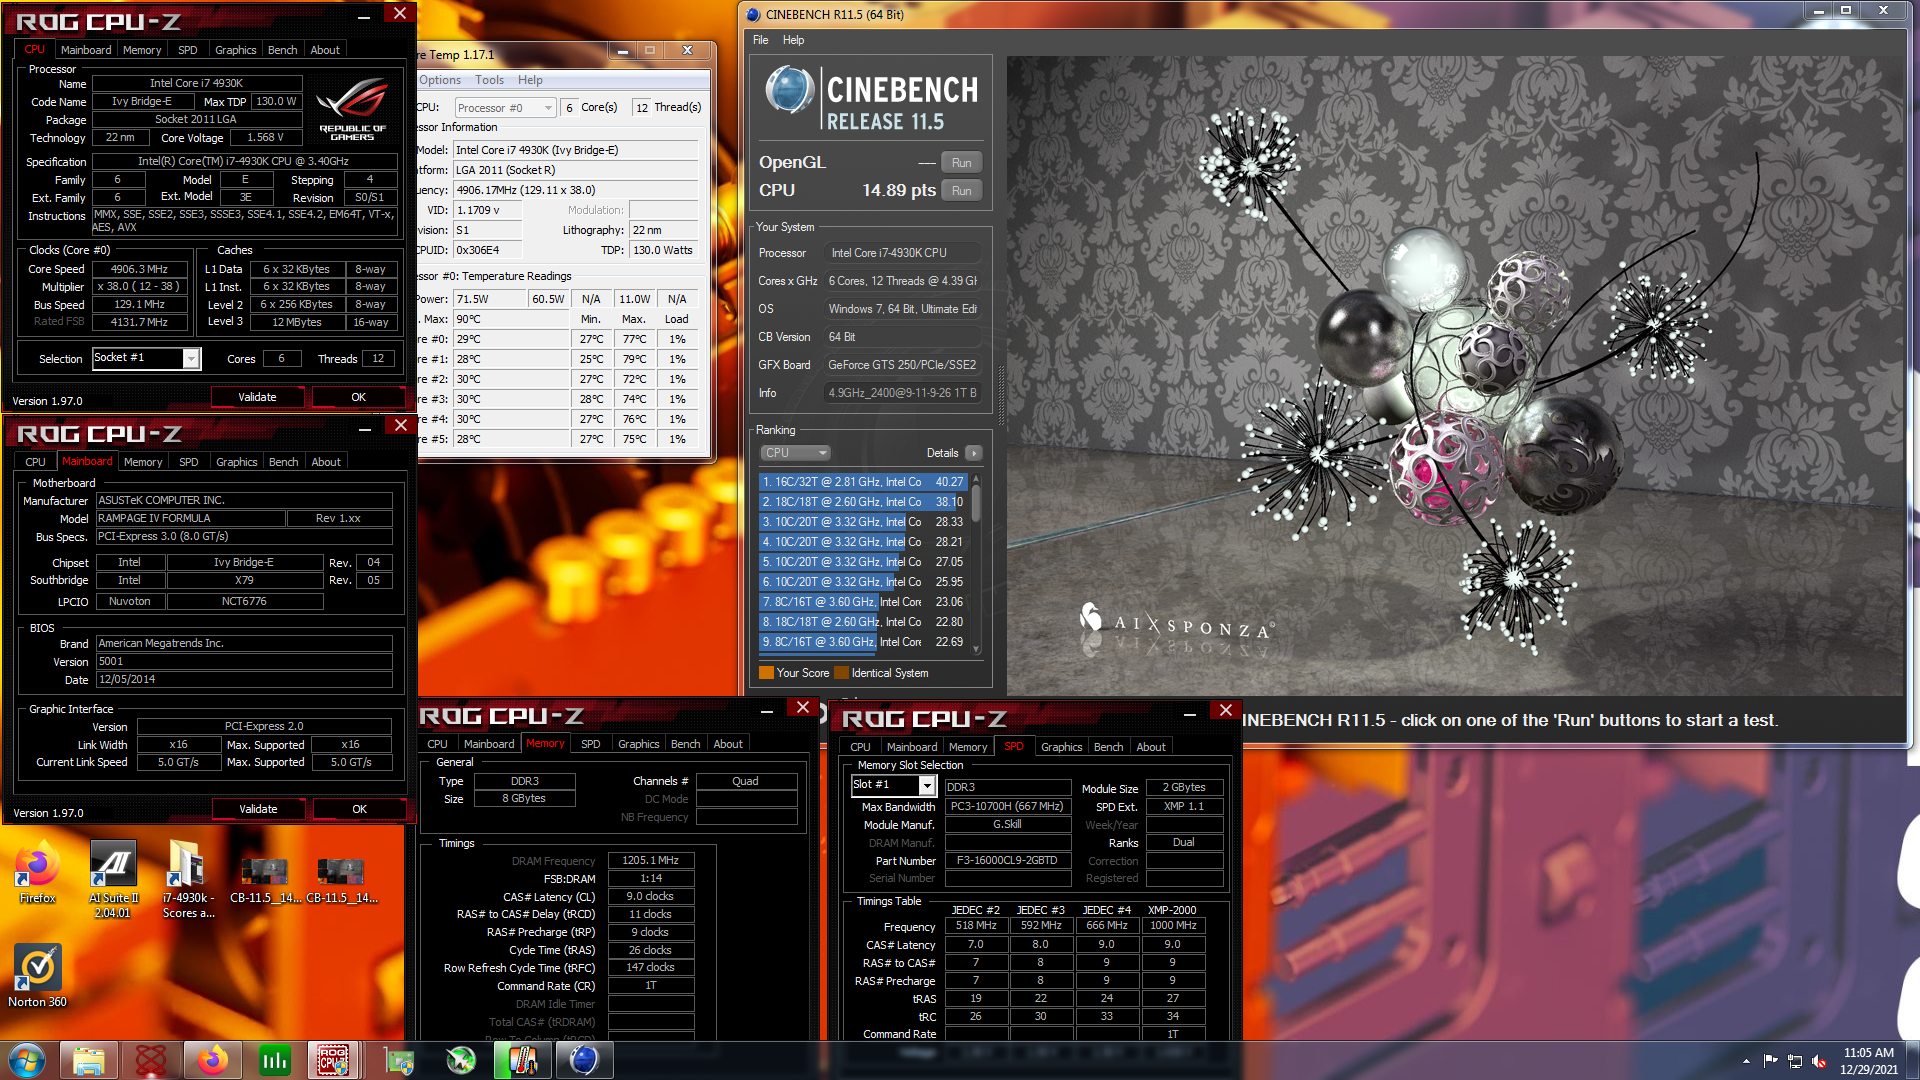Open Core Temp Options menu
This screenshot has width=1920, height=1080.
point(440,80)
